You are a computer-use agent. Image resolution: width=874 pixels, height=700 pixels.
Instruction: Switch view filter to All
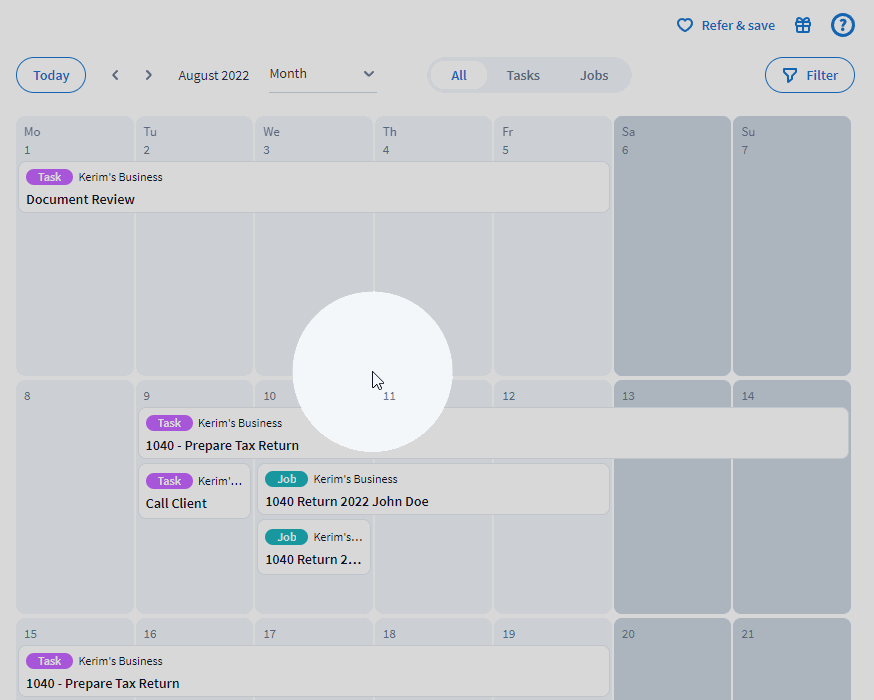click(x=459, y=75)
